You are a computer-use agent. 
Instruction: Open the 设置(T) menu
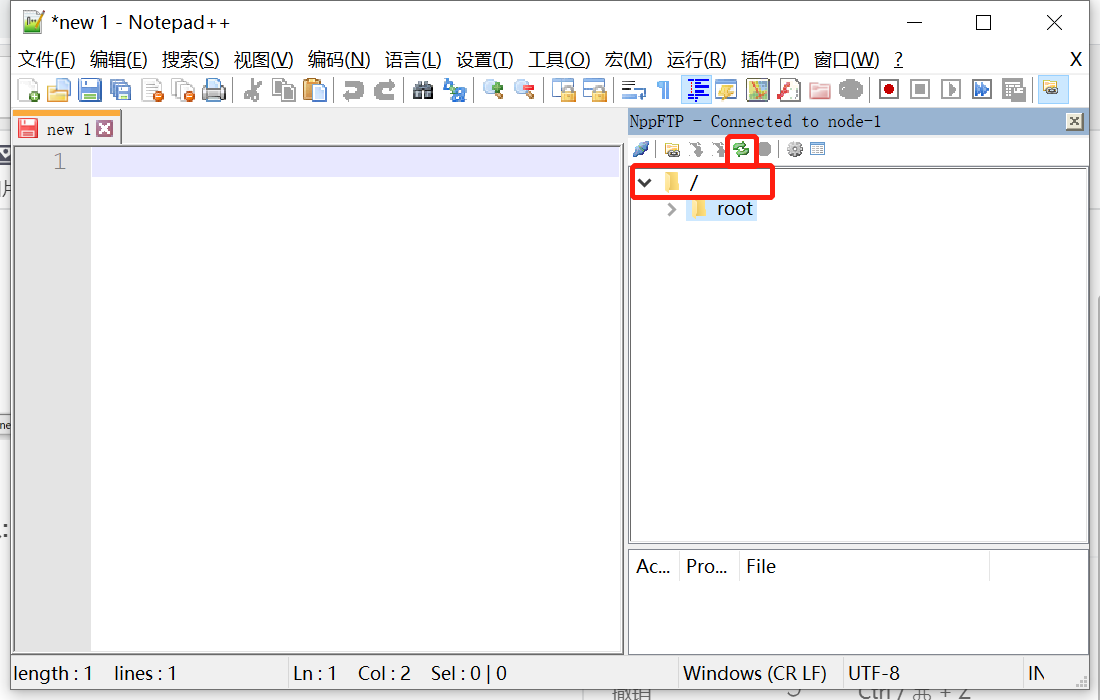(x=484, y=60)
